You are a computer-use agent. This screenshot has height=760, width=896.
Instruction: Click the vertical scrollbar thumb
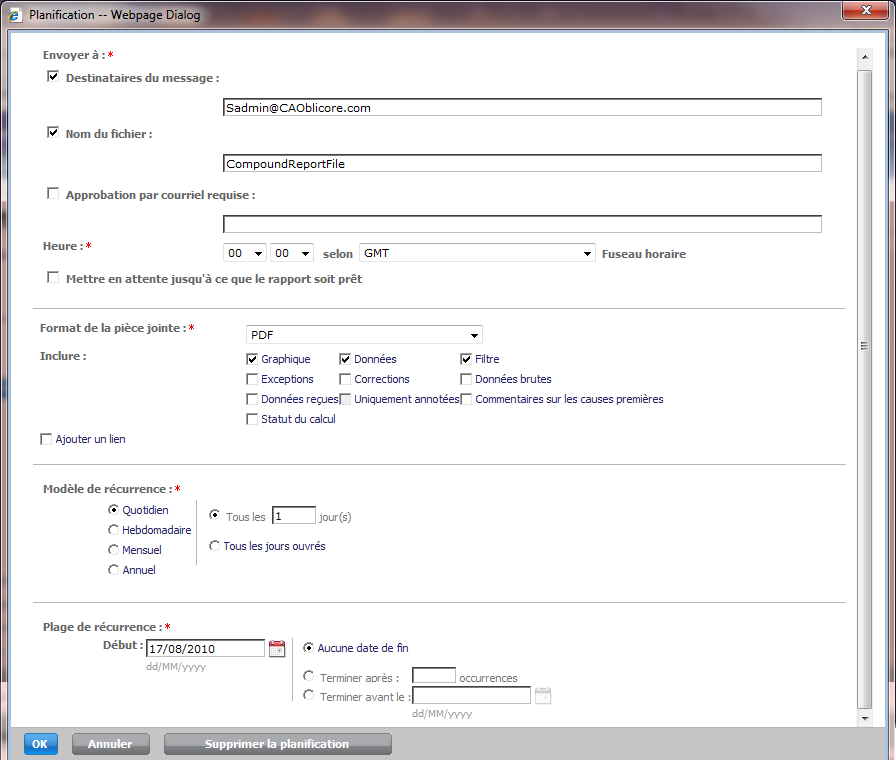click(865, 389)
